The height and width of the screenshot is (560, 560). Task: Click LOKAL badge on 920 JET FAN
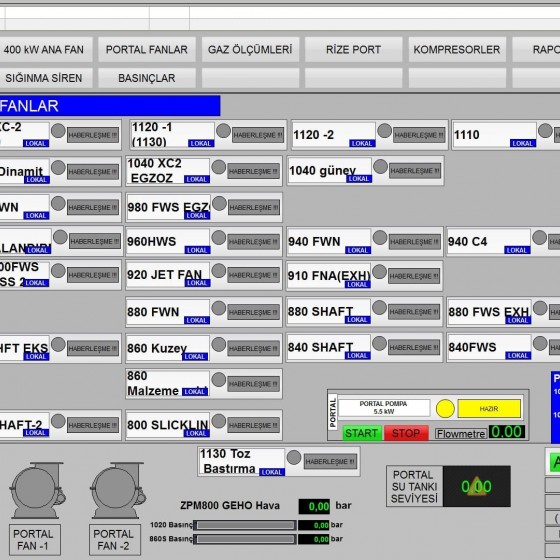[x=198, y=283]
